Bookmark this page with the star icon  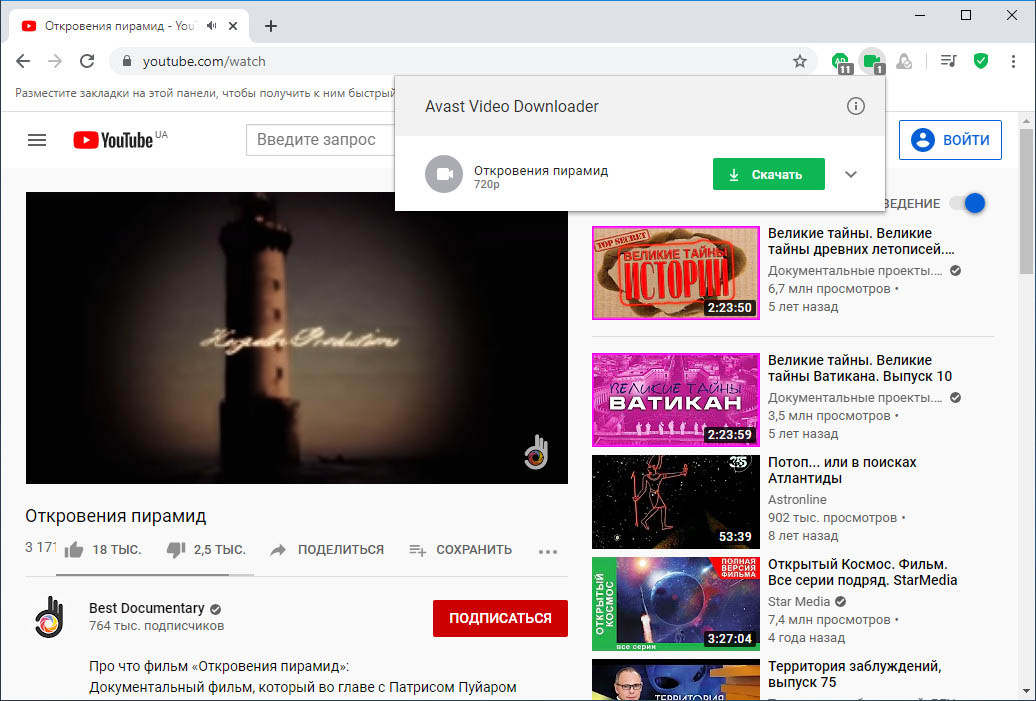(x=799, y=61)
